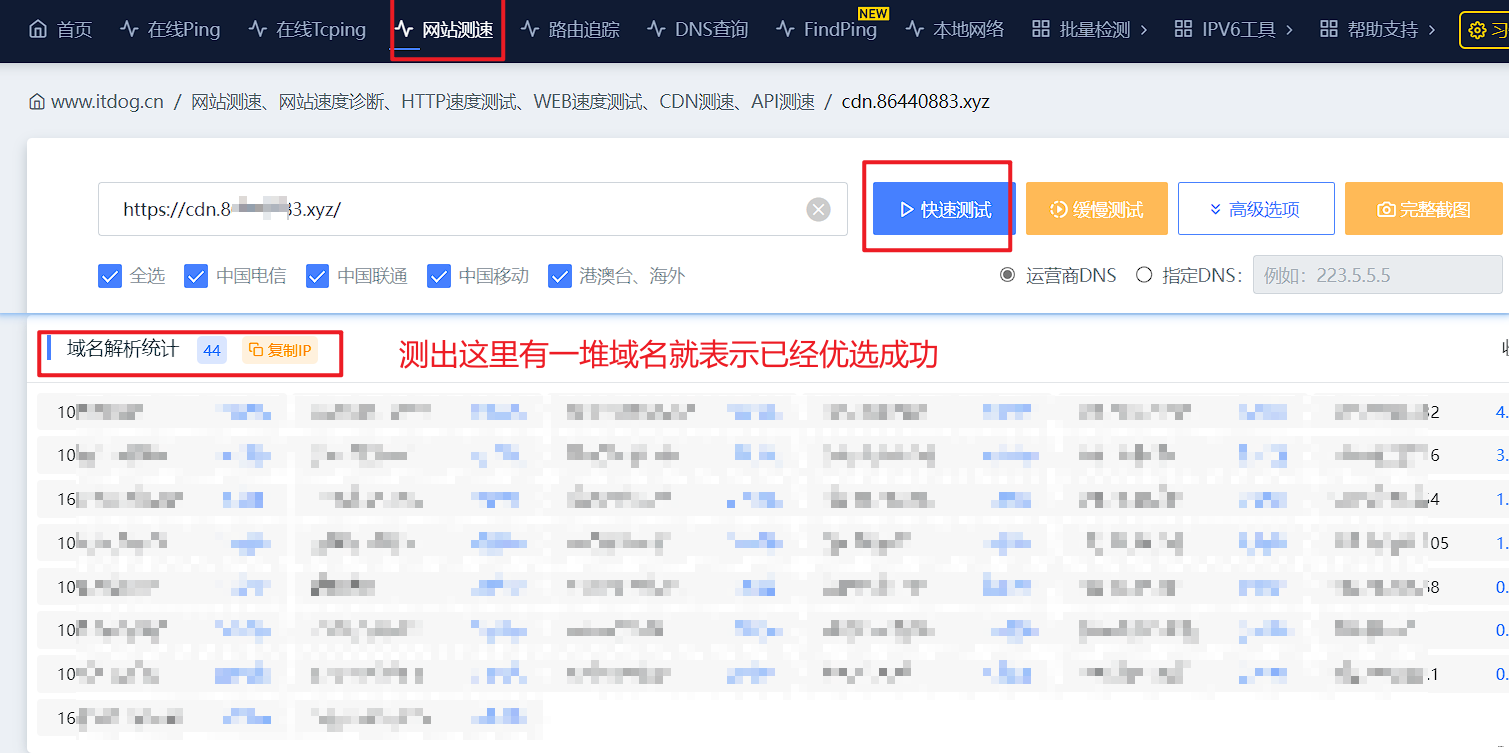Start the 缓慢测试 slow test
The image size is (1509, 753).
1096,209
